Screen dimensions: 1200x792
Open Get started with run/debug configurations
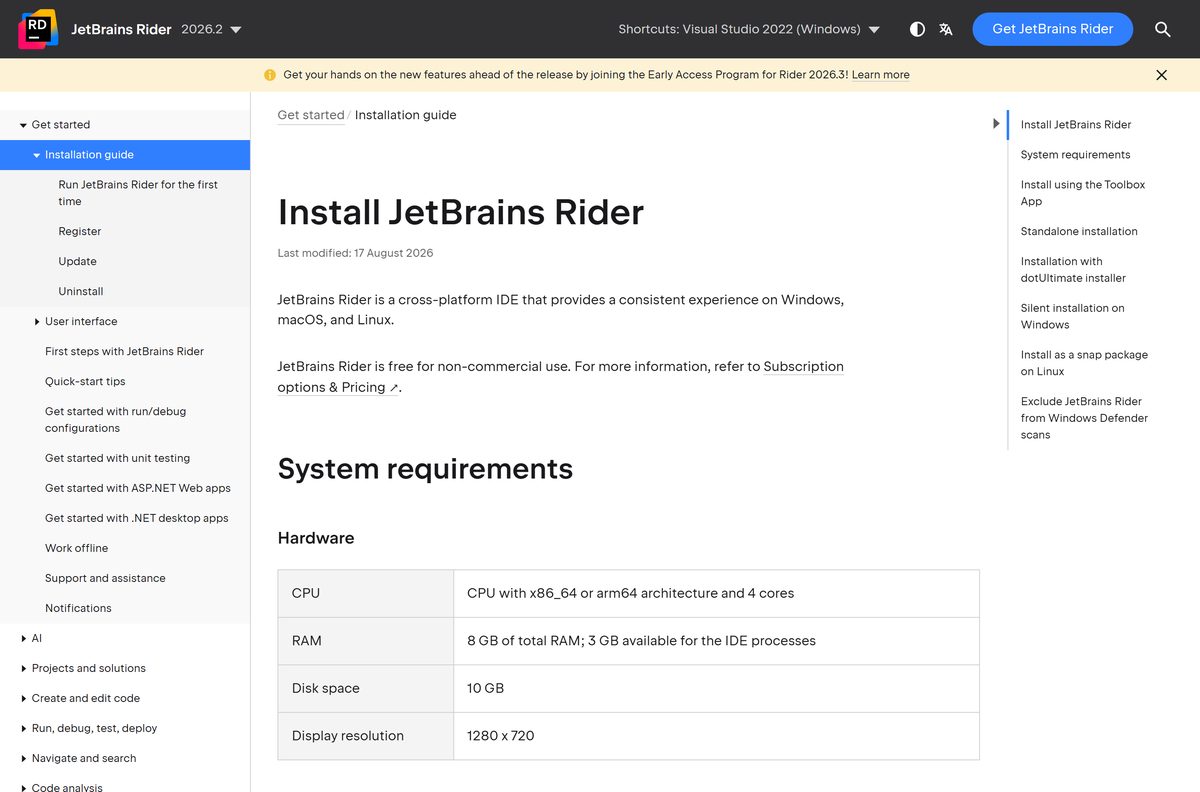click(115, 419)
